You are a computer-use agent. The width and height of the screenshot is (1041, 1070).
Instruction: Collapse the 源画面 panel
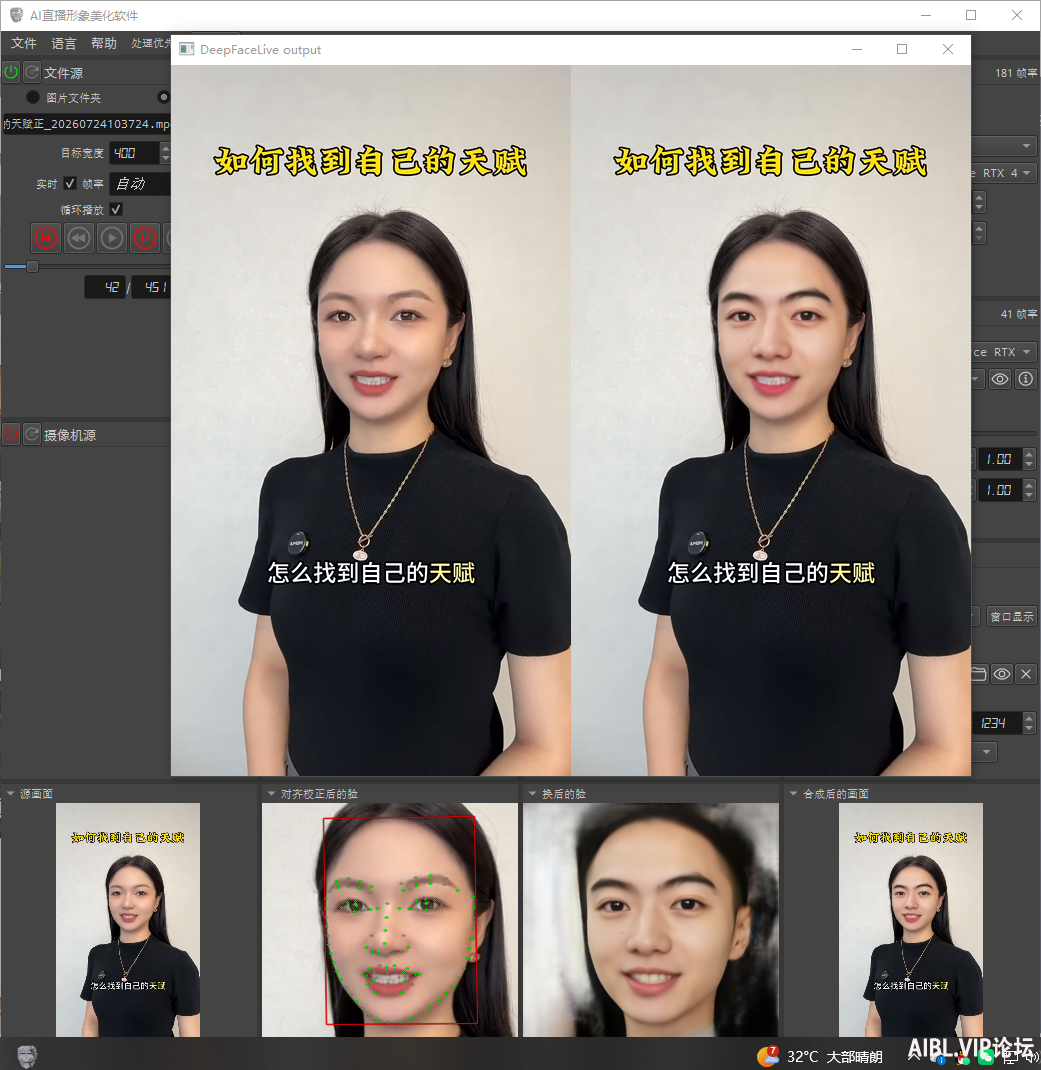[x=11, y=794]
